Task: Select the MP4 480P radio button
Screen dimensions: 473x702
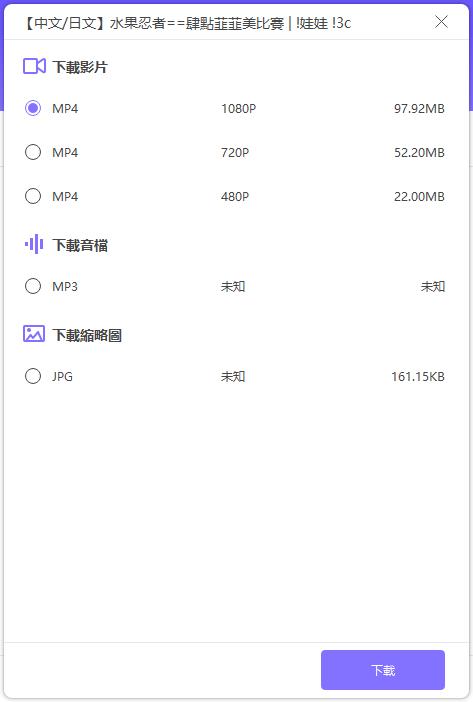Action: [33, 196]
